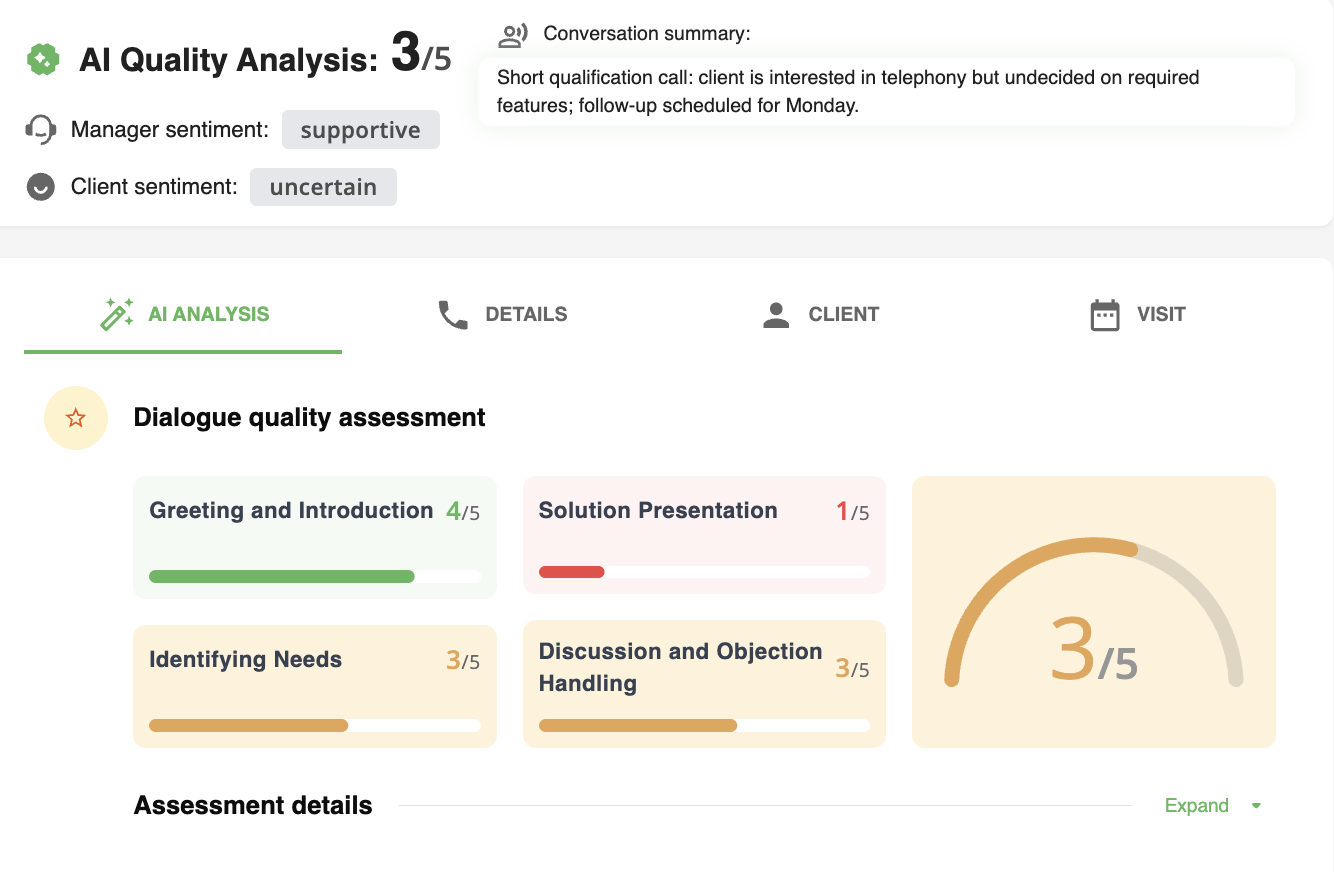Go to the VISIT tab

coord(1160,314)
